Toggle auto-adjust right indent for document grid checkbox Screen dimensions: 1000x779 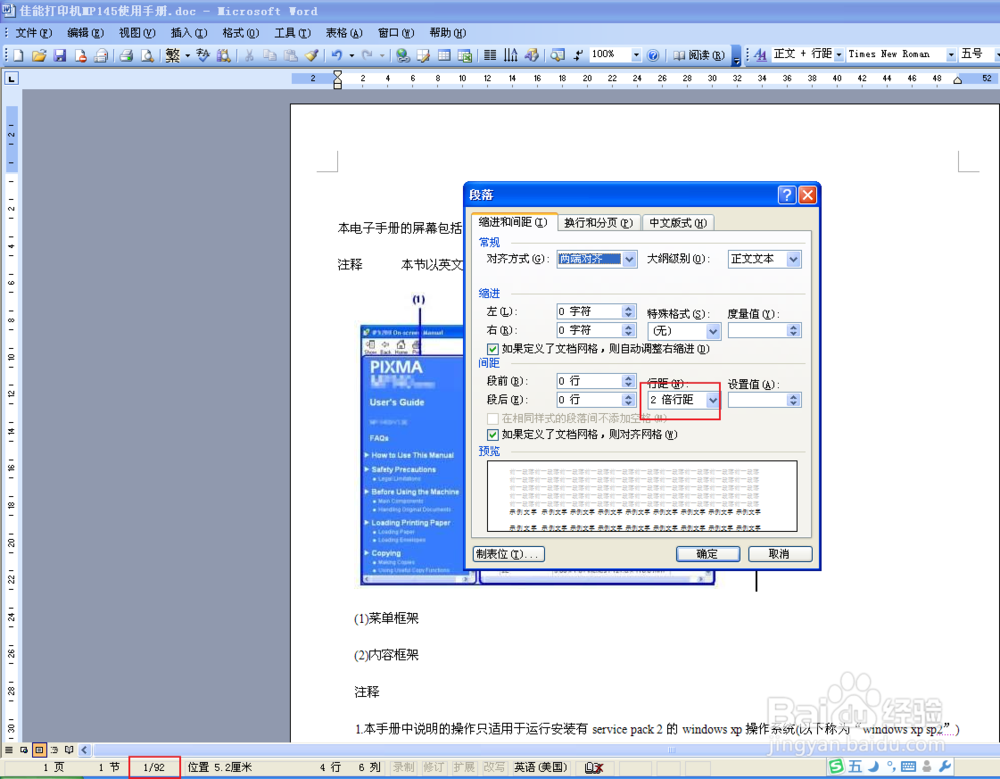[x=492, y=349]
